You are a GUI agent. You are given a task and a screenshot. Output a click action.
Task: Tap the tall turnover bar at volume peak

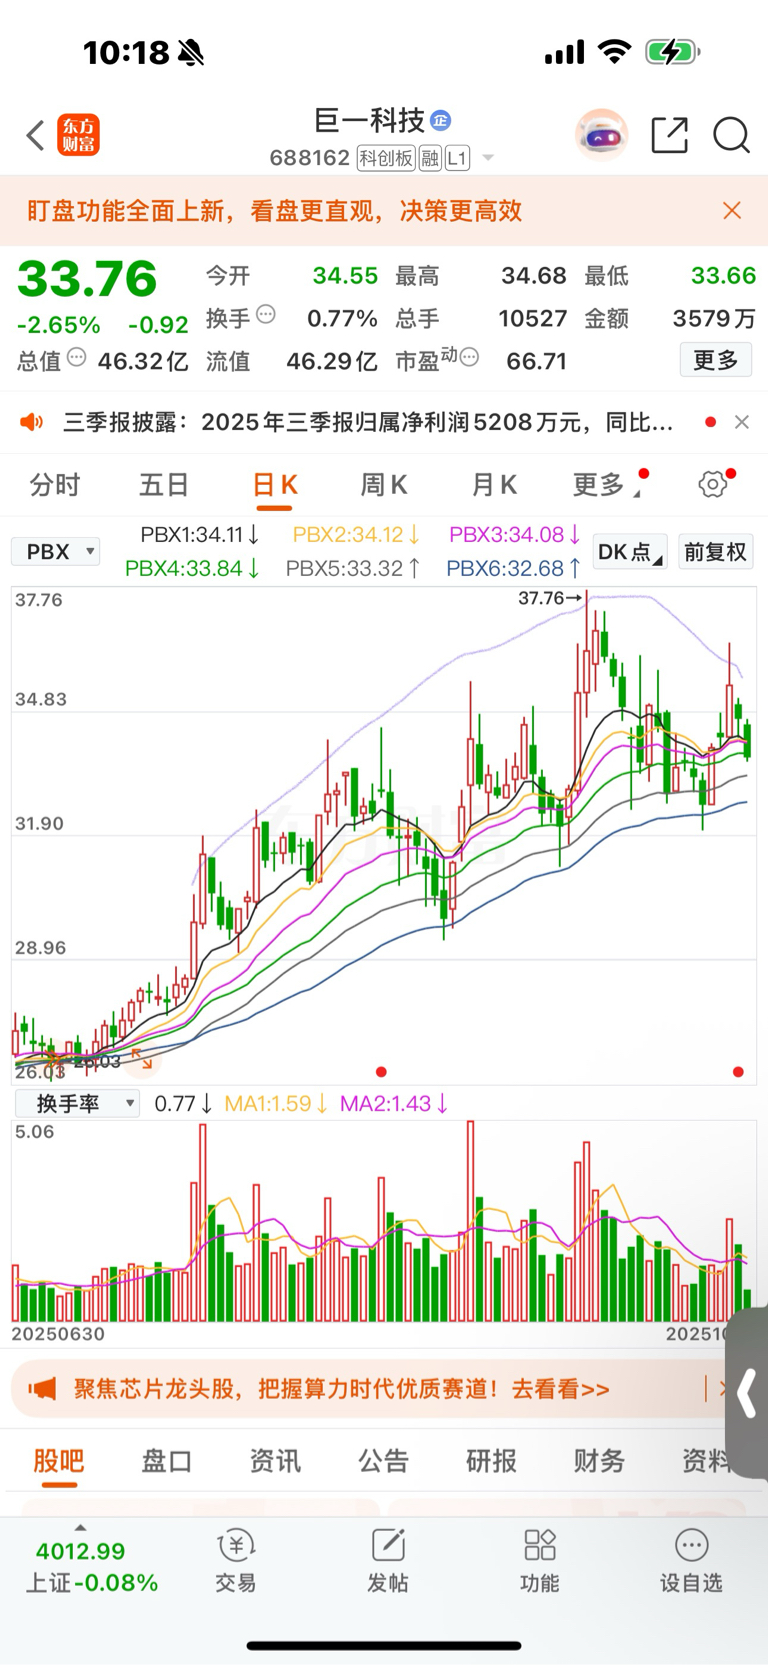pos(471,1221)
